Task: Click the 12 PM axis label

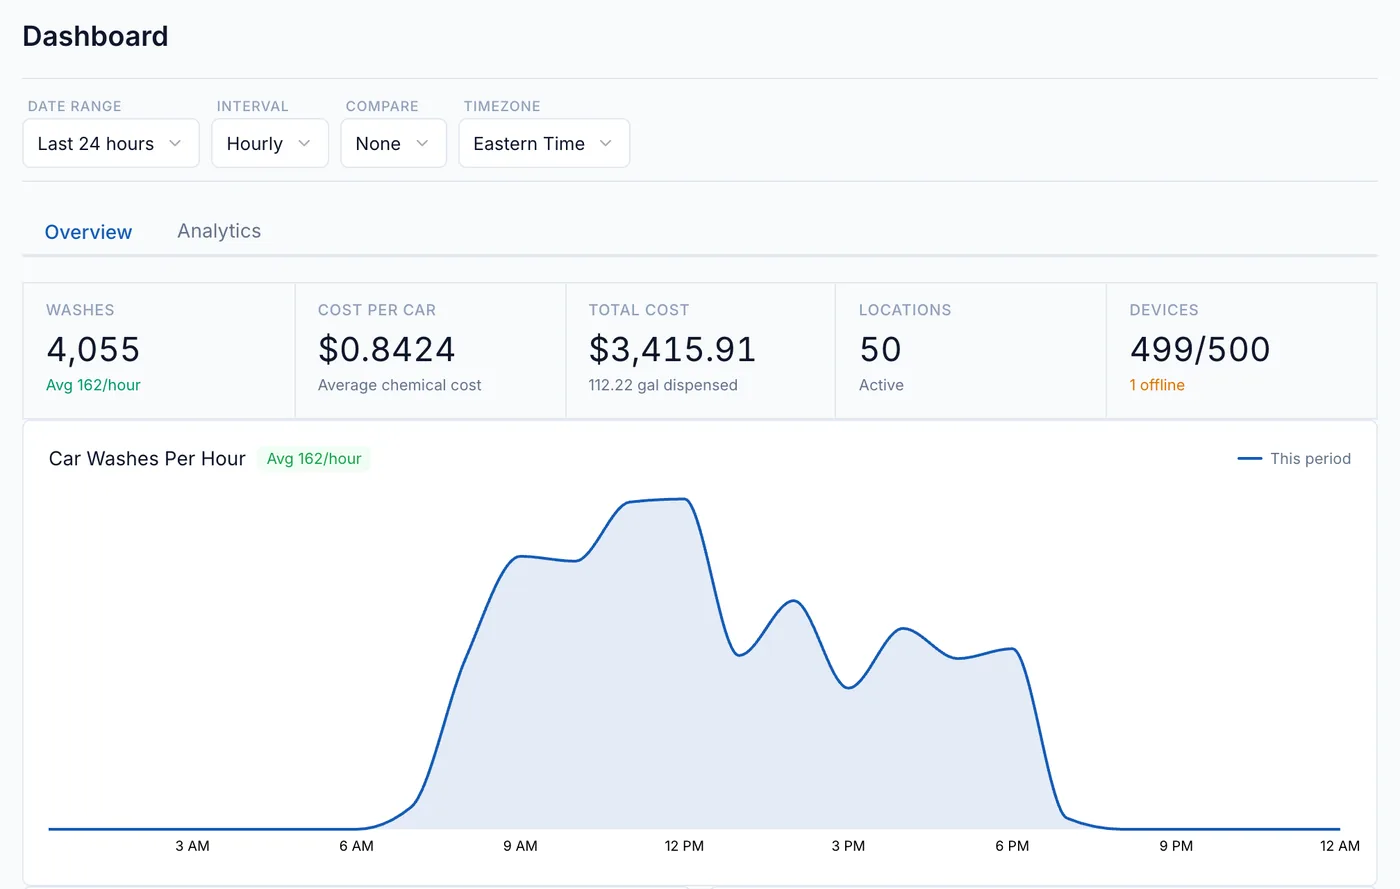Action: point(684,846)
